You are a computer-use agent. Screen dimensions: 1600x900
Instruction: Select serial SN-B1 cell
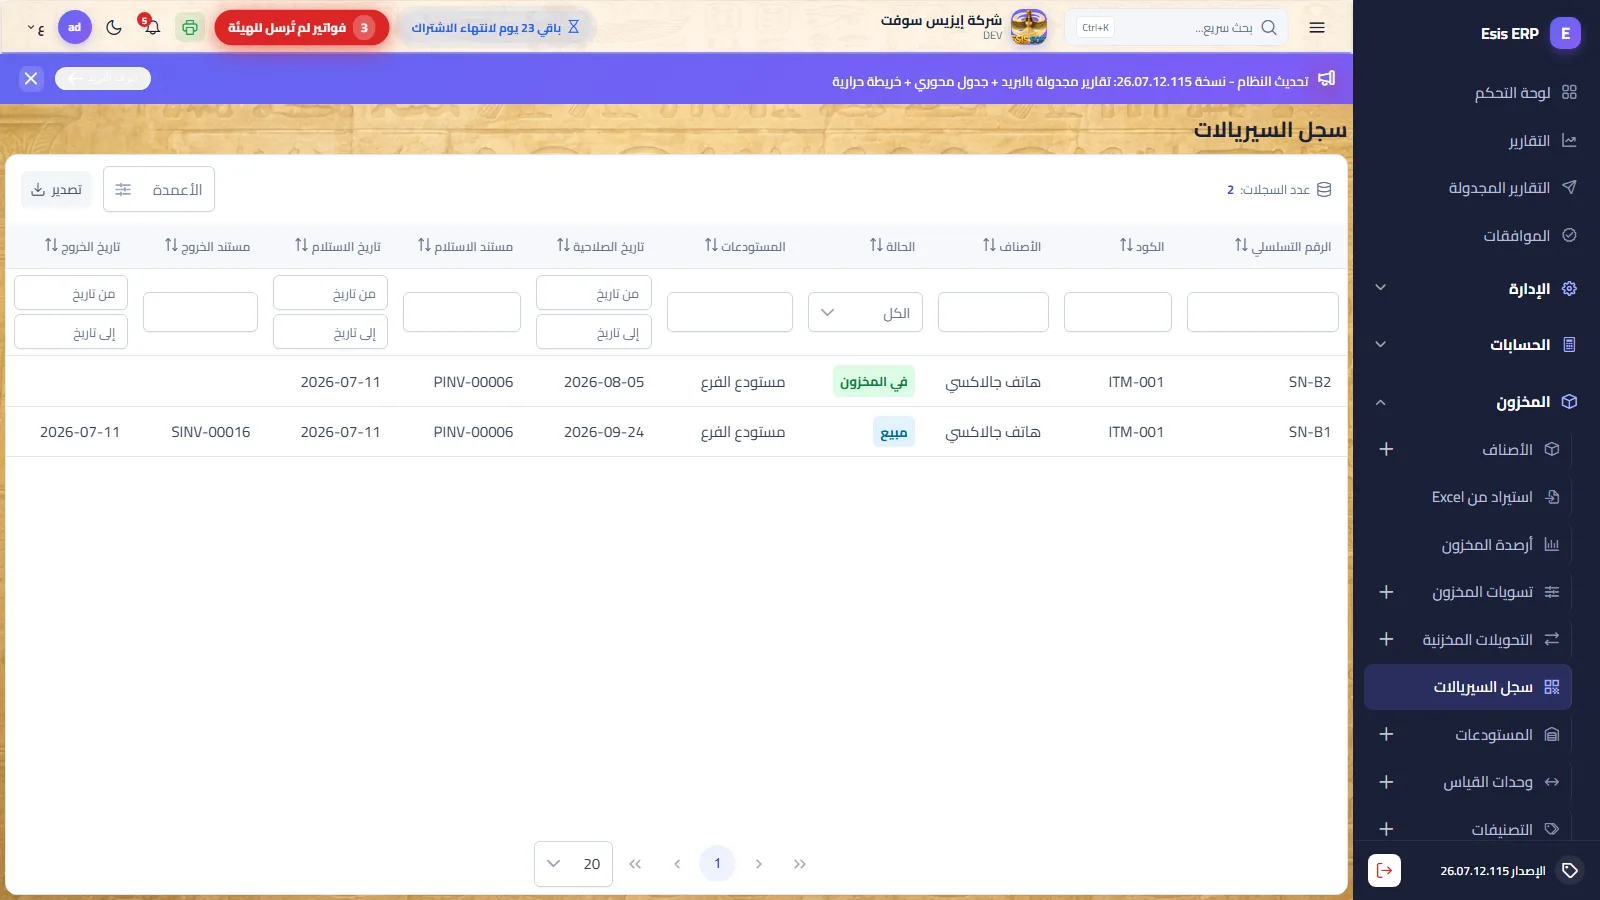click(x=1309, y=432)
